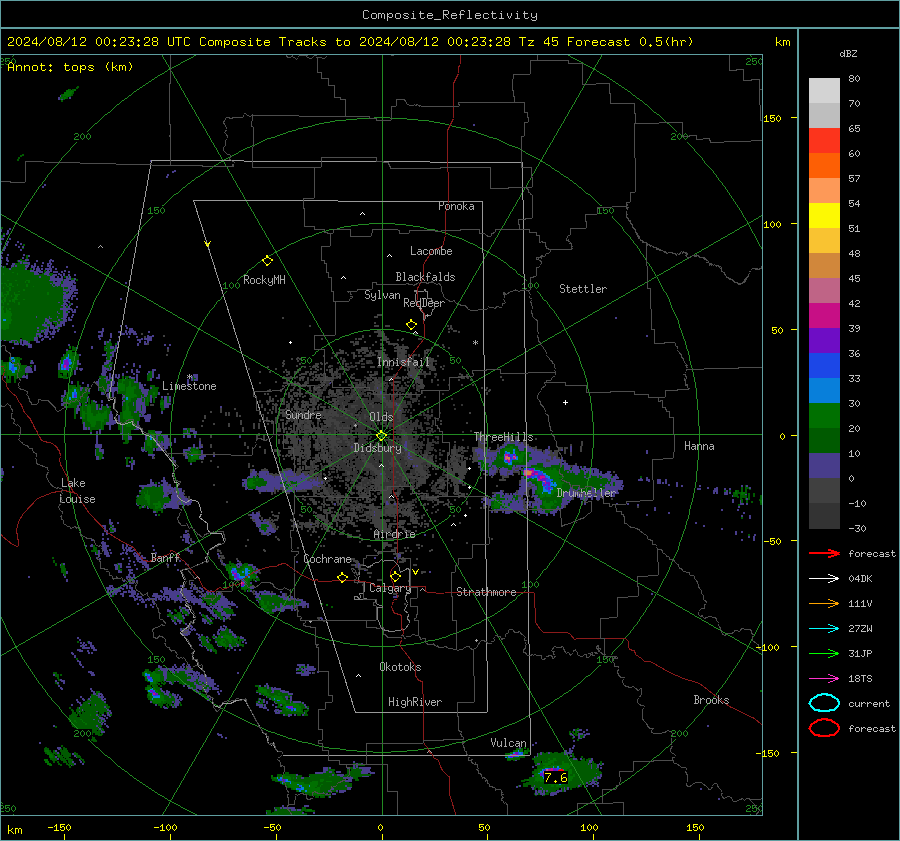Click the Vulcan town label
900x841 pixels.
[x=509, y=743]
